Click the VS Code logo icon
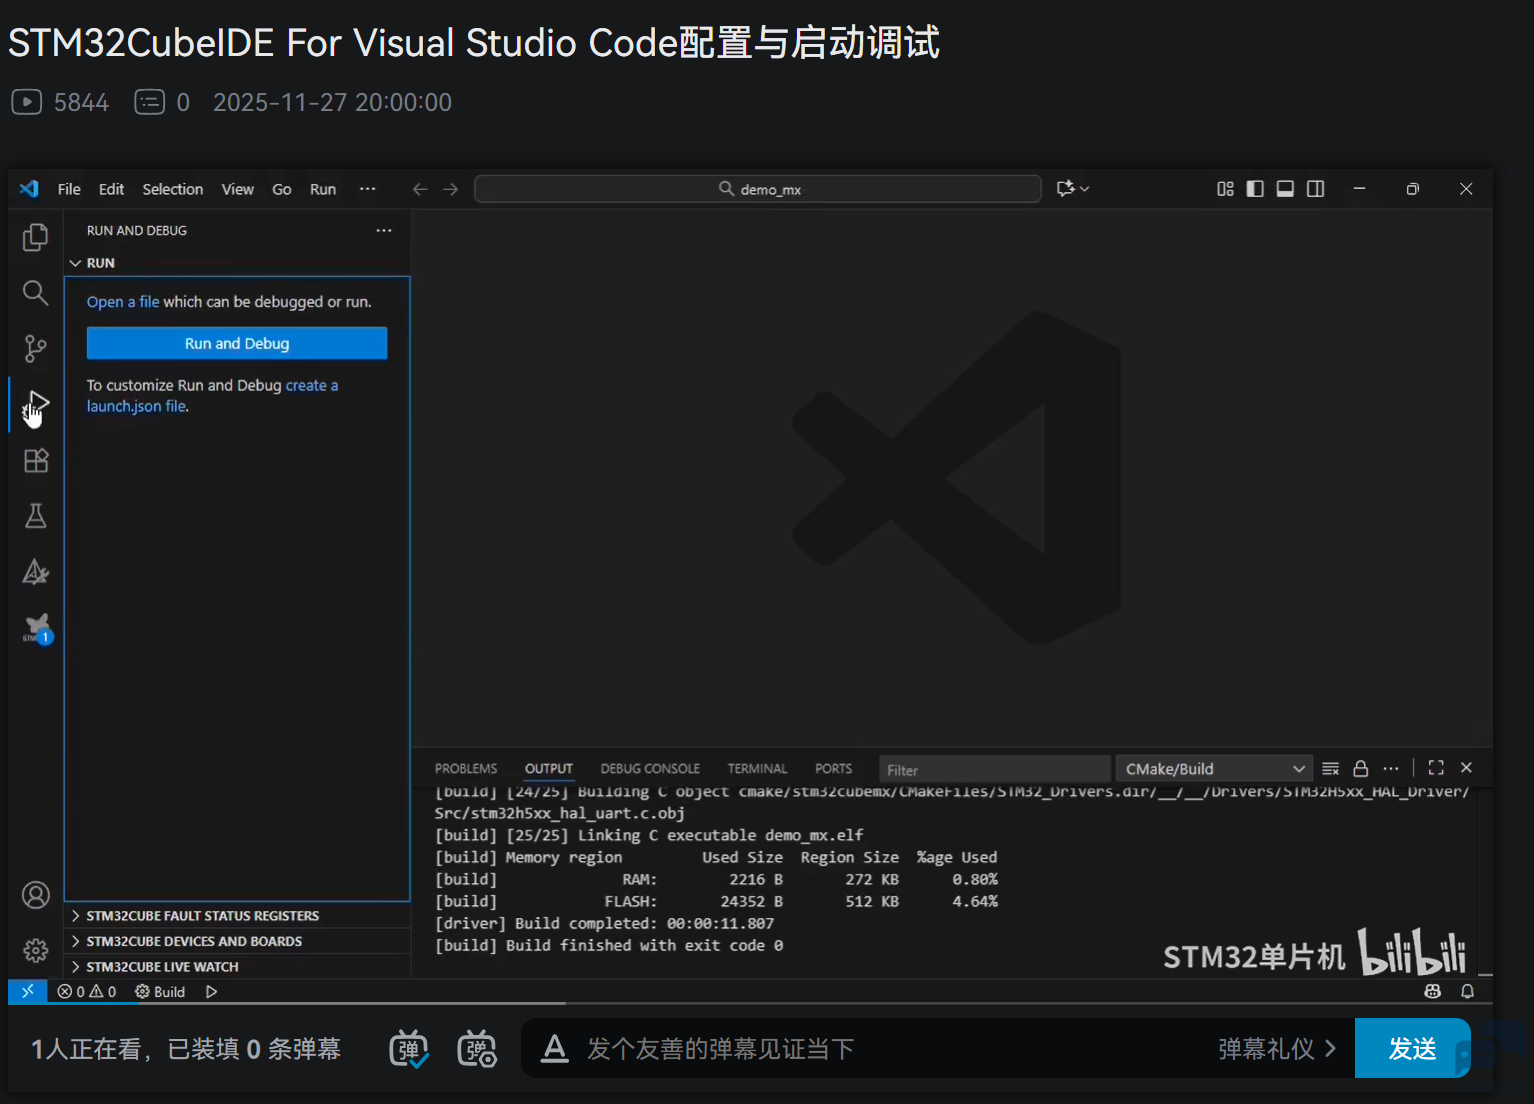Viewport: 1534px width, 1104px height. coord(29,189)
